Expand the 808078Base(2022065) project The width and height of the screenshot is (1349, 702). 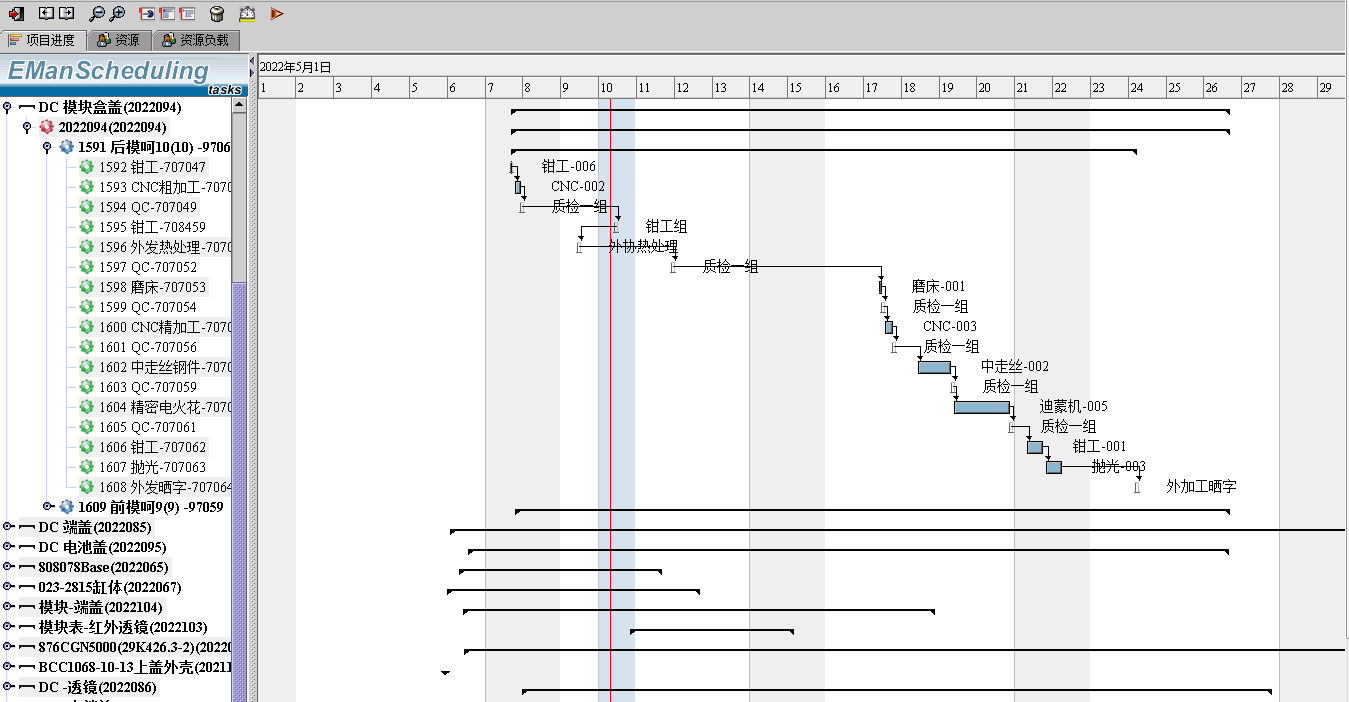point(8,567)
